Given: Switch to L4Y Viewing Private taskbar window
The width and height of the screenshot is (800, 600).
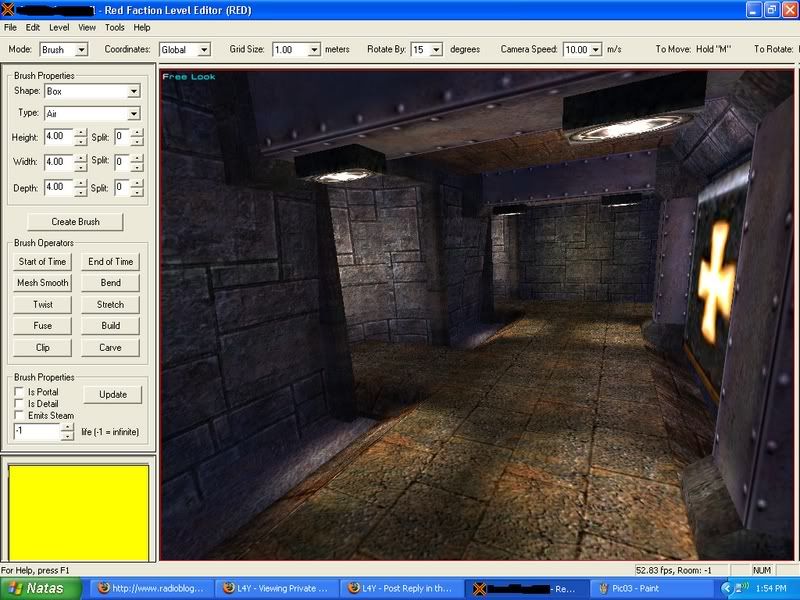Looking at the screenshot, I should pos(276,588).
